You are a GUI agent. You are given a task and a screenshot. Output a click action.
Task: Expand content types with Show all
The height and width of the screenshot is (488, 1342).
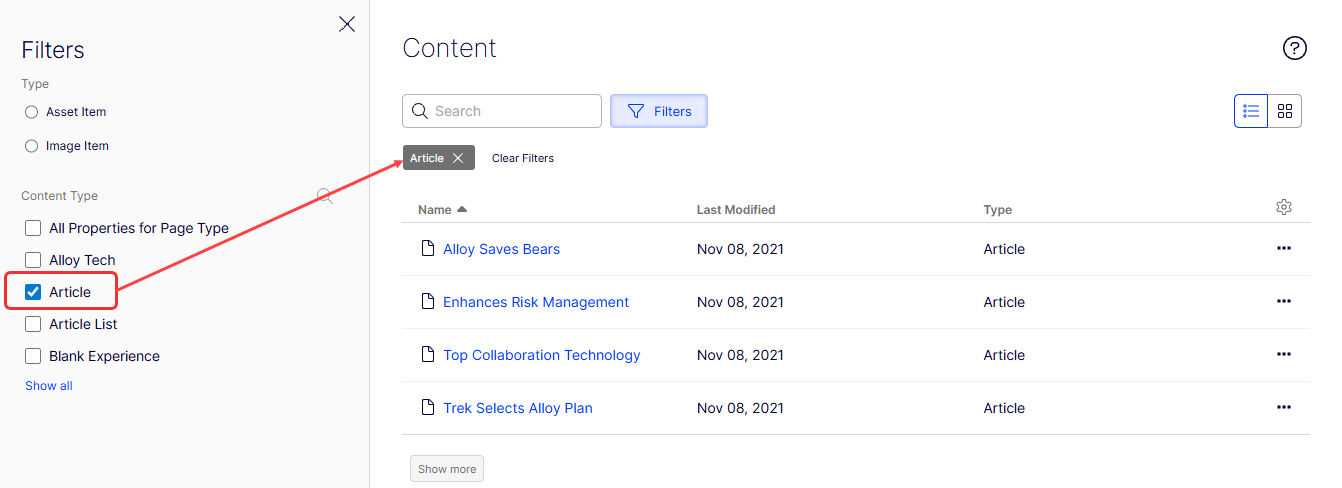pos(49,386)
